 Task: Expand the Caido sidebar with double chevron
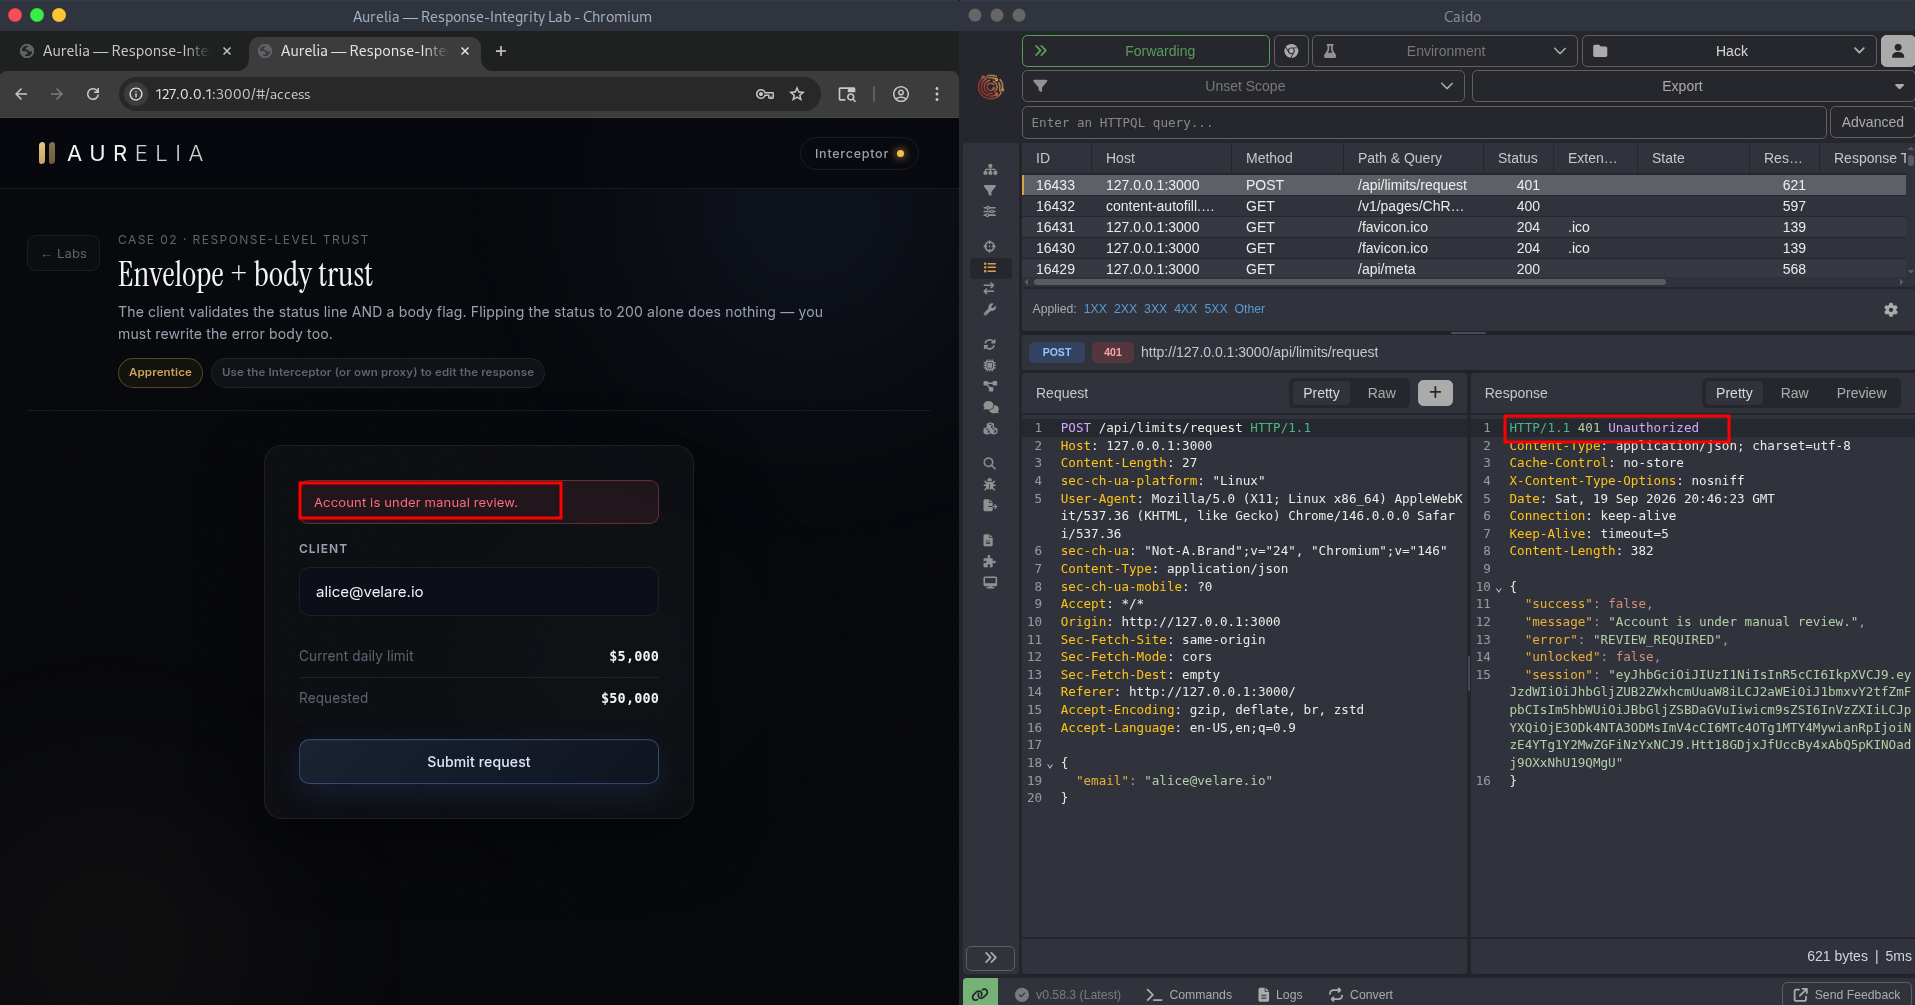pyautogui.click(x=990, y=957)
